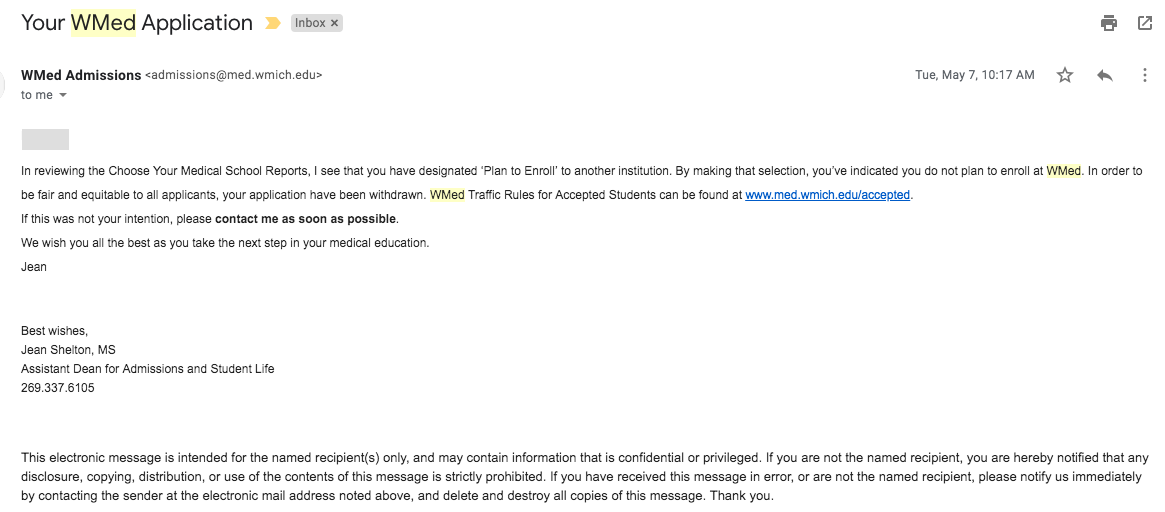
Task: Print this email with the printer icon
Action: 1108,23
